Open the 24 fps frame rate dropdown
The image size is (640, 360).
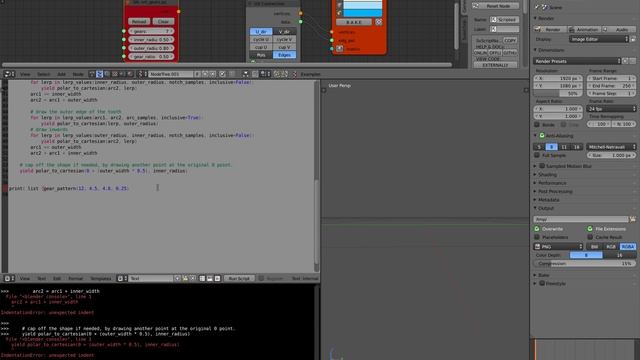tap(611, 109)
